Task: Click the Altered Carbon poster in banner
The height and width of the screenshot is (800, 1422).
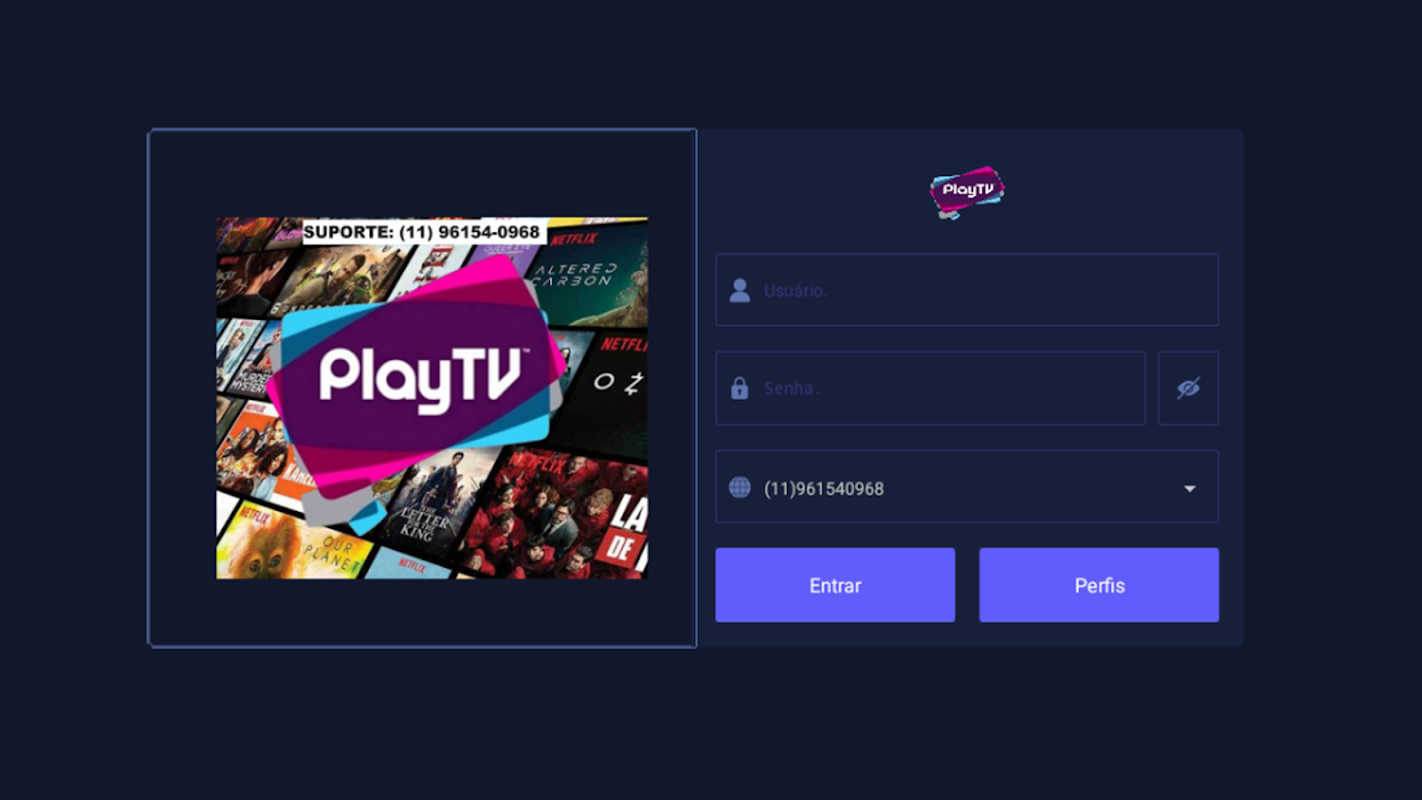Action: (592, 280)
